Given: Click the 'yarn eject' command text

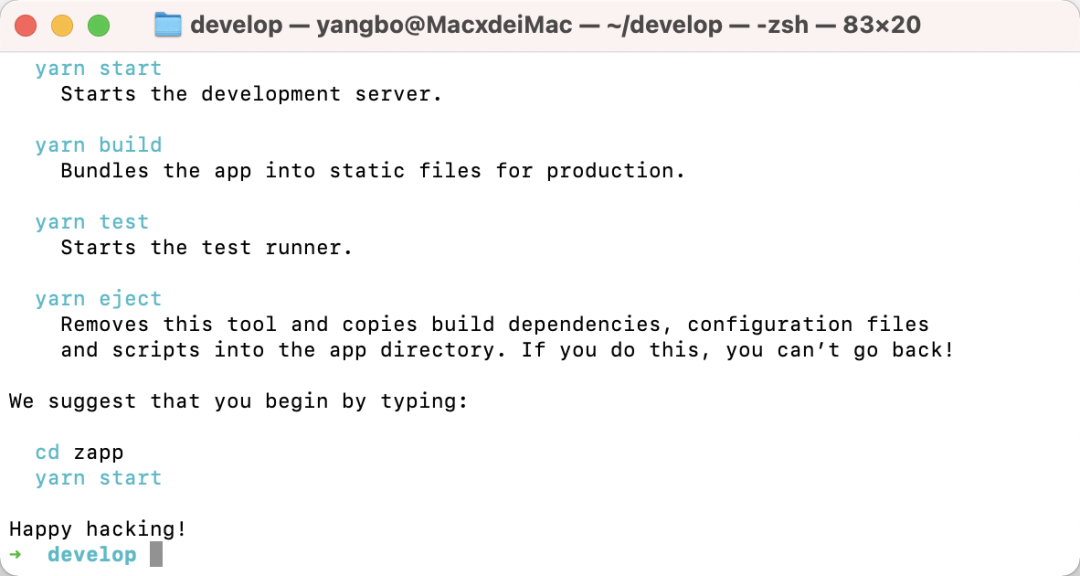Looking at the screenshot, I should click(x=98, y=299).
